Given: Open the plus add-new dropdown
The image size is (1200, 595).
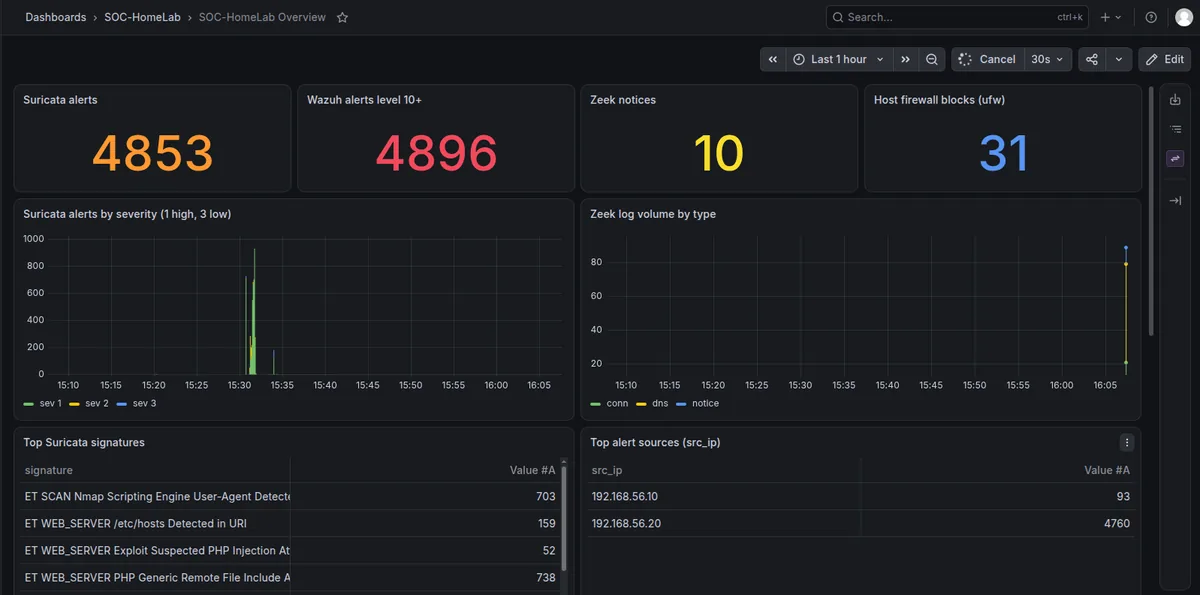Looking at the screenshot, I should pyautogui.click(x=1111, y=17).
